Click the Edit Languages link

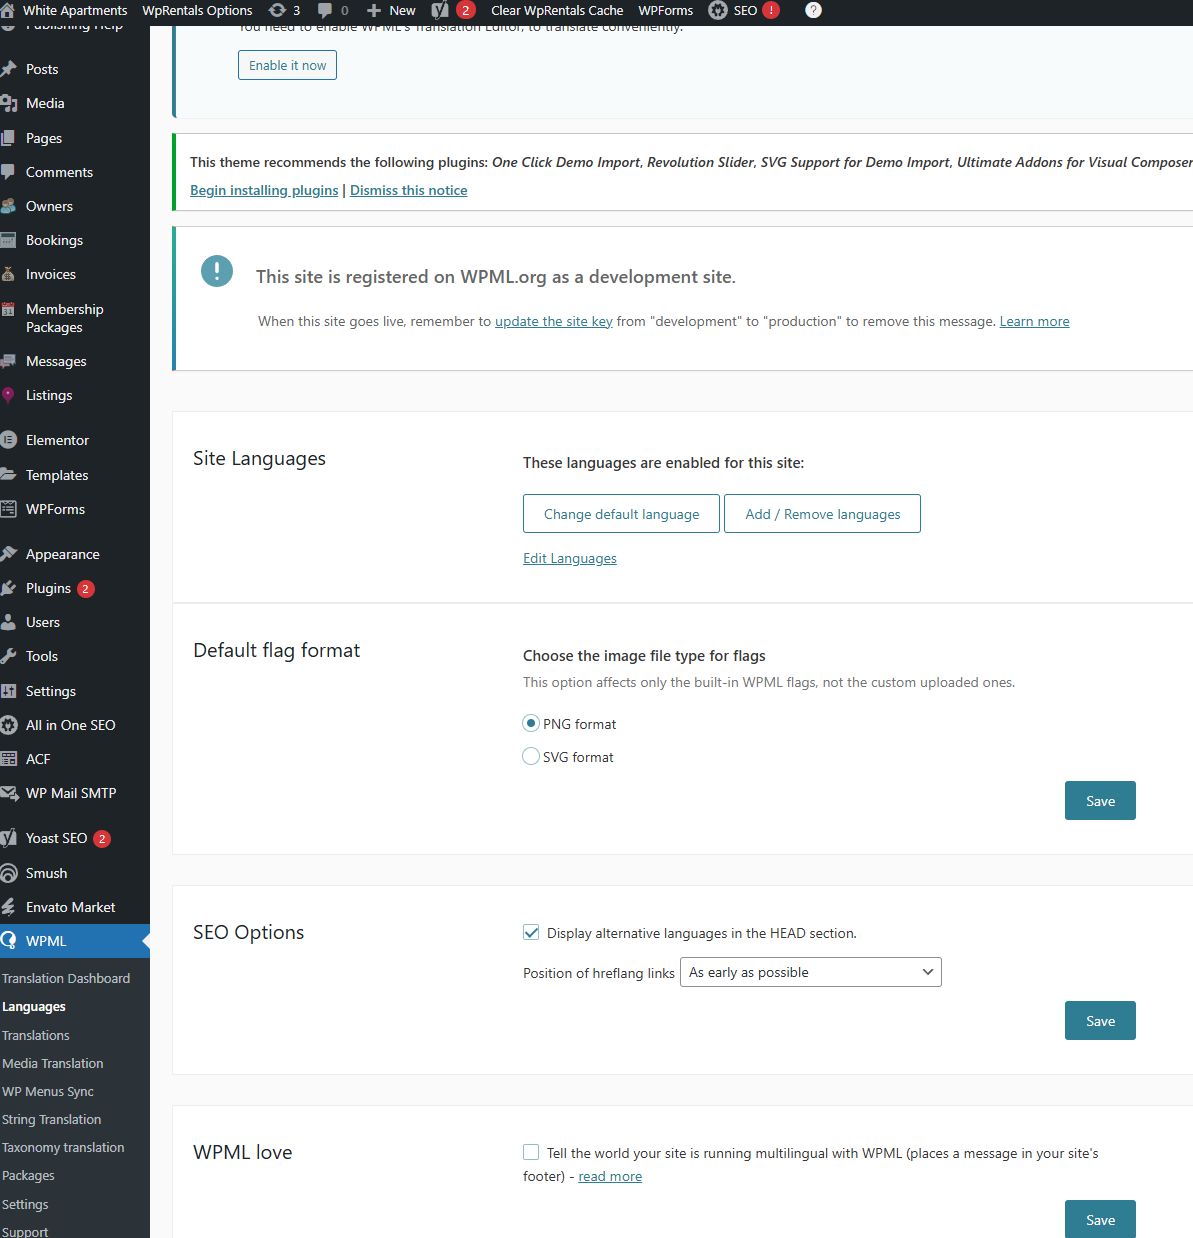[x=570, y=558]
